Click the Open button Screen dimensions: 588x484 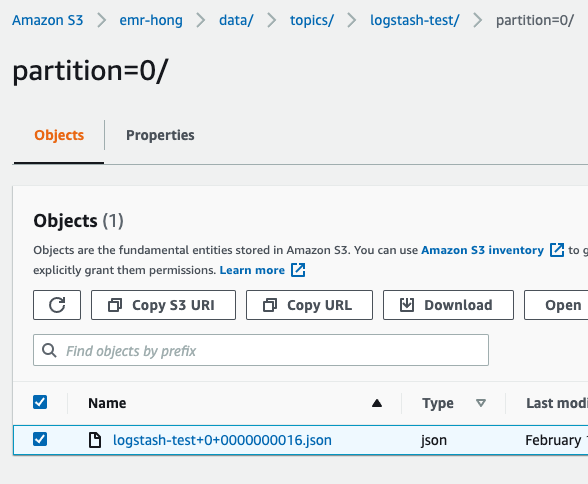556,305
